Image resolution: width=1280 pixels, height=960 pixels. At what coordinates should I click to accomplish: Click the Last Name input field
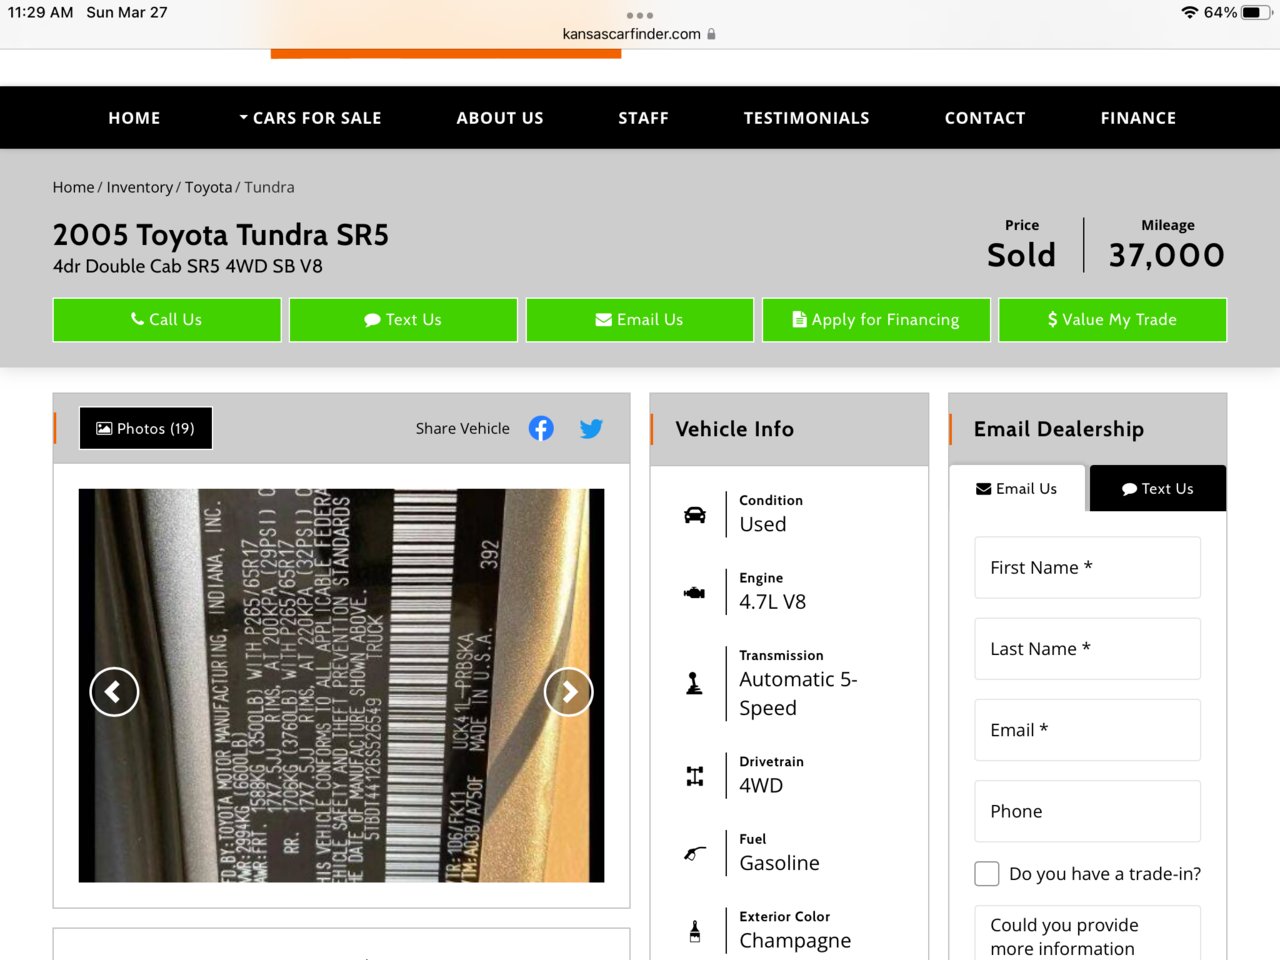point(1088,649)
